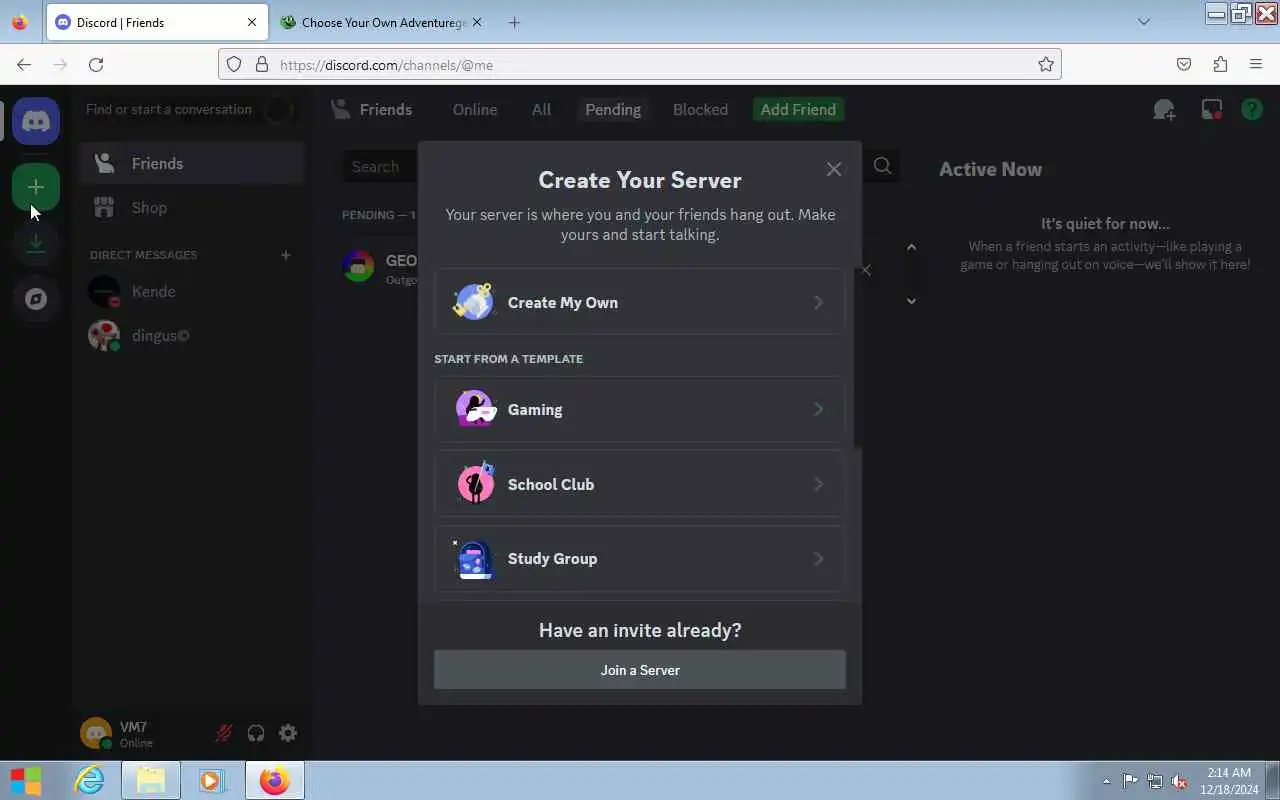Open the Windows Start button

tap(26, 781)
